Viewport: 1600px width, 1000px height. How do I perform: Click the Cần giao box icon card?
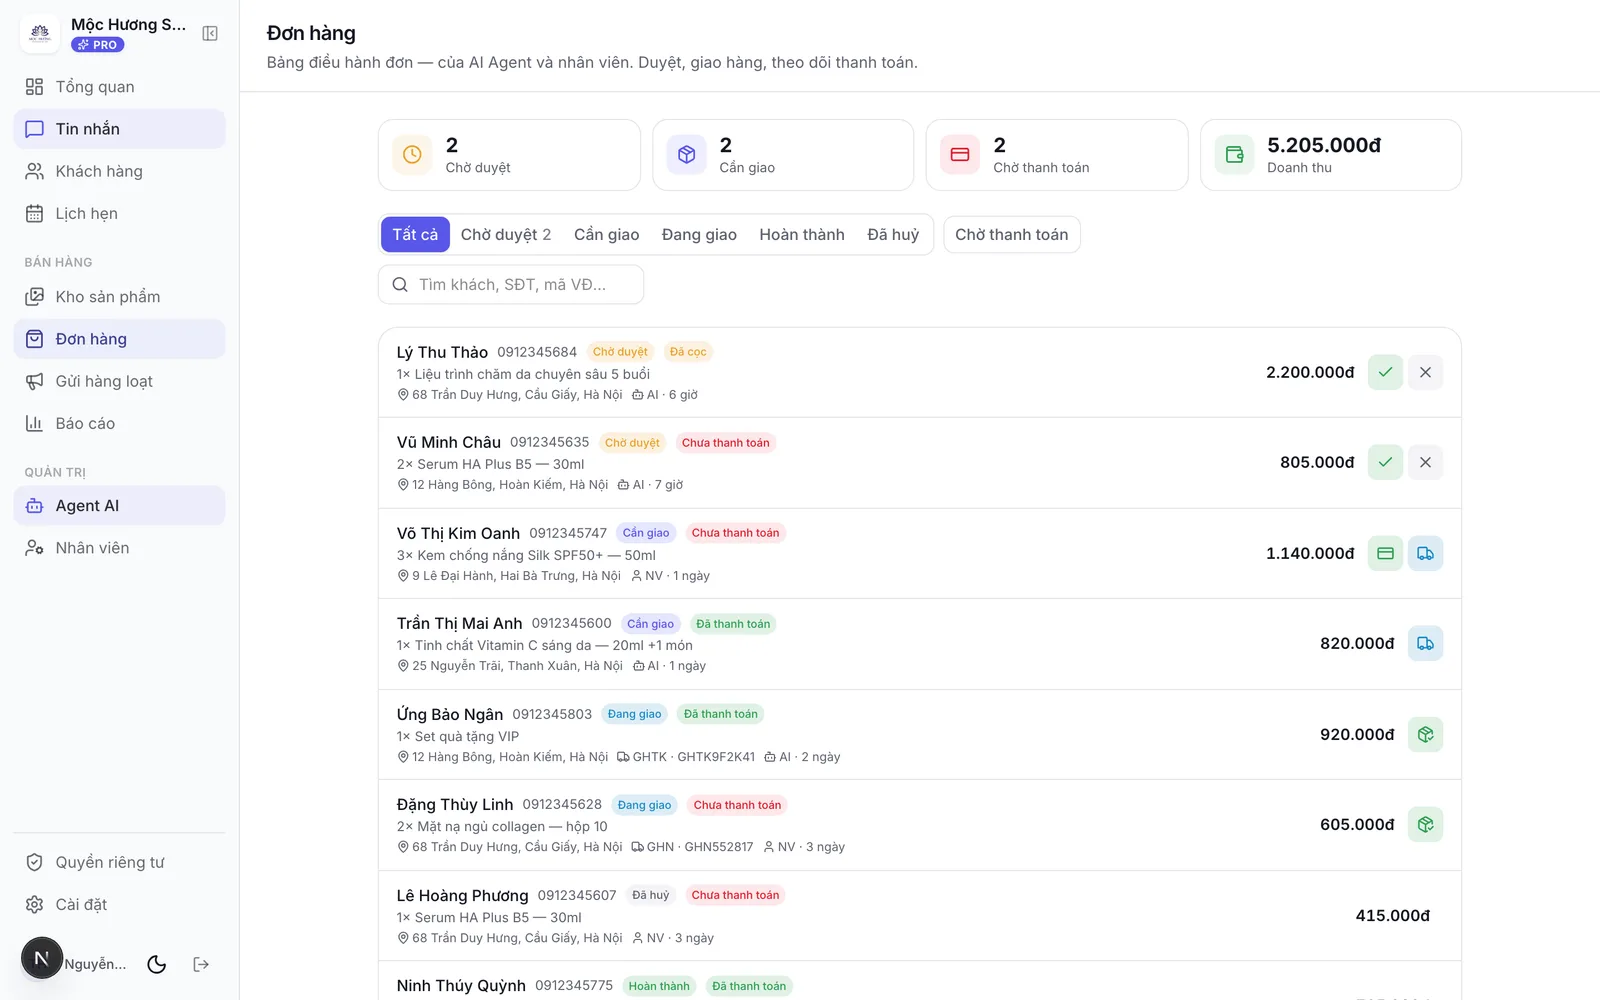point(686,155)
